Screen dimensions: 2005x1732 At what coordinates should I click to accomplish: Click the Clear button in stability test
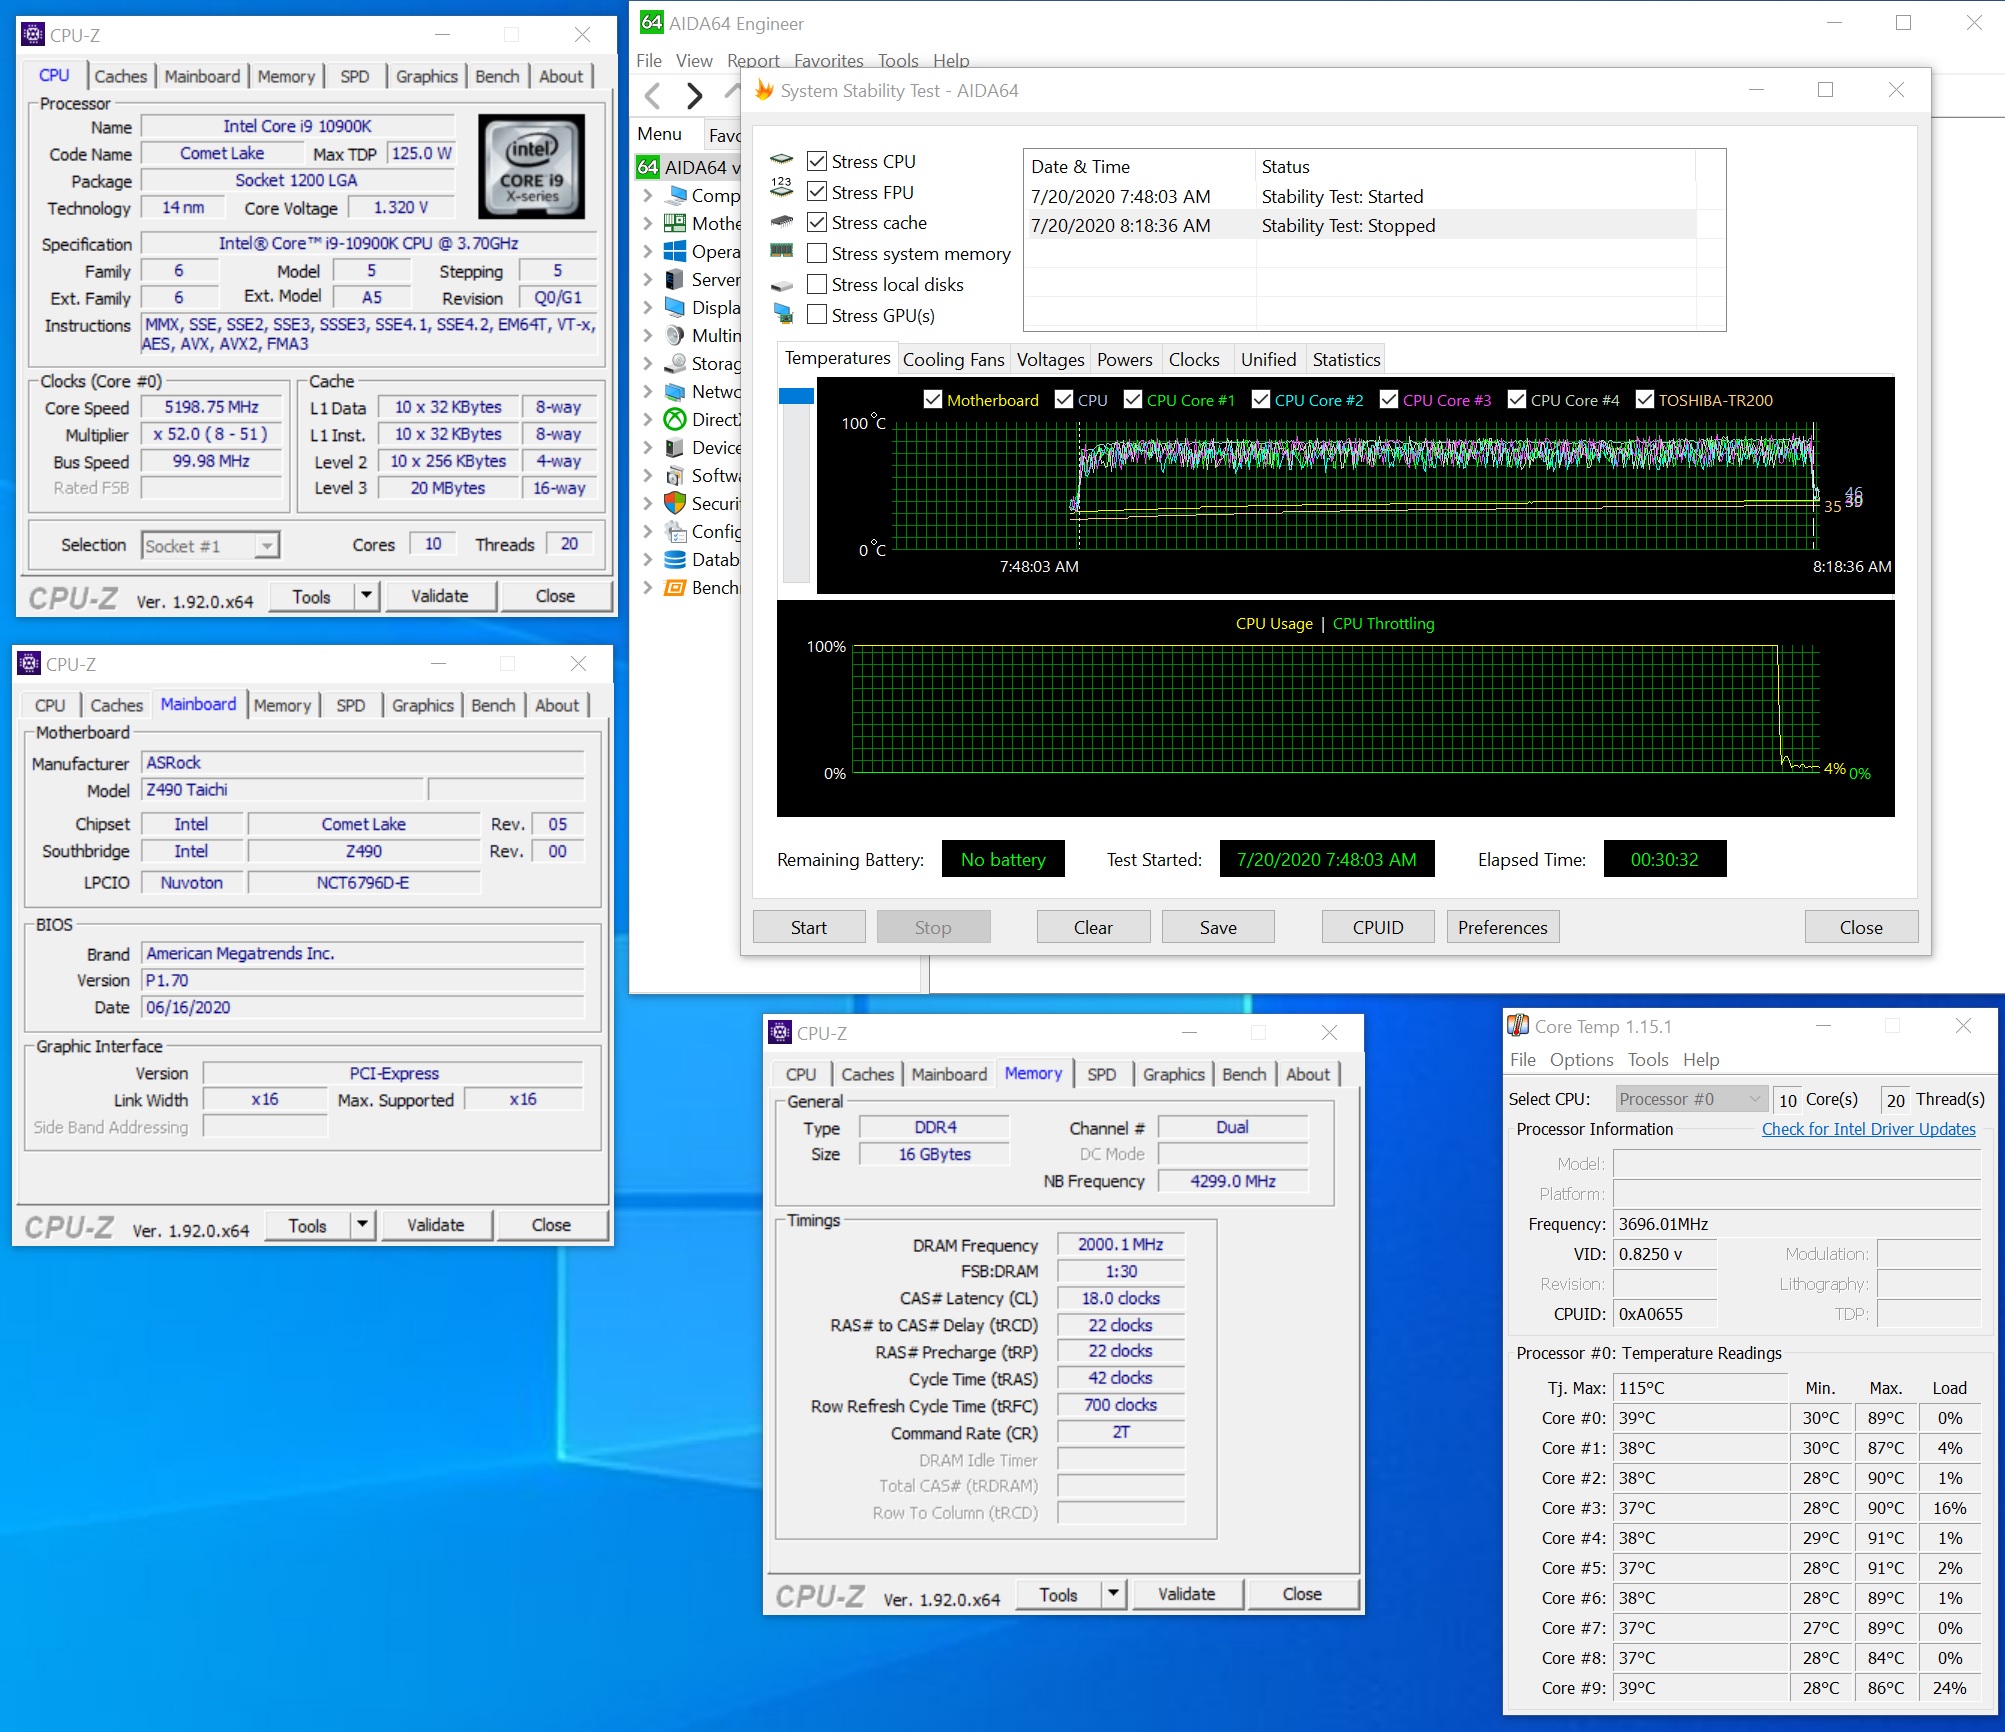click(x=1093, y=927)
